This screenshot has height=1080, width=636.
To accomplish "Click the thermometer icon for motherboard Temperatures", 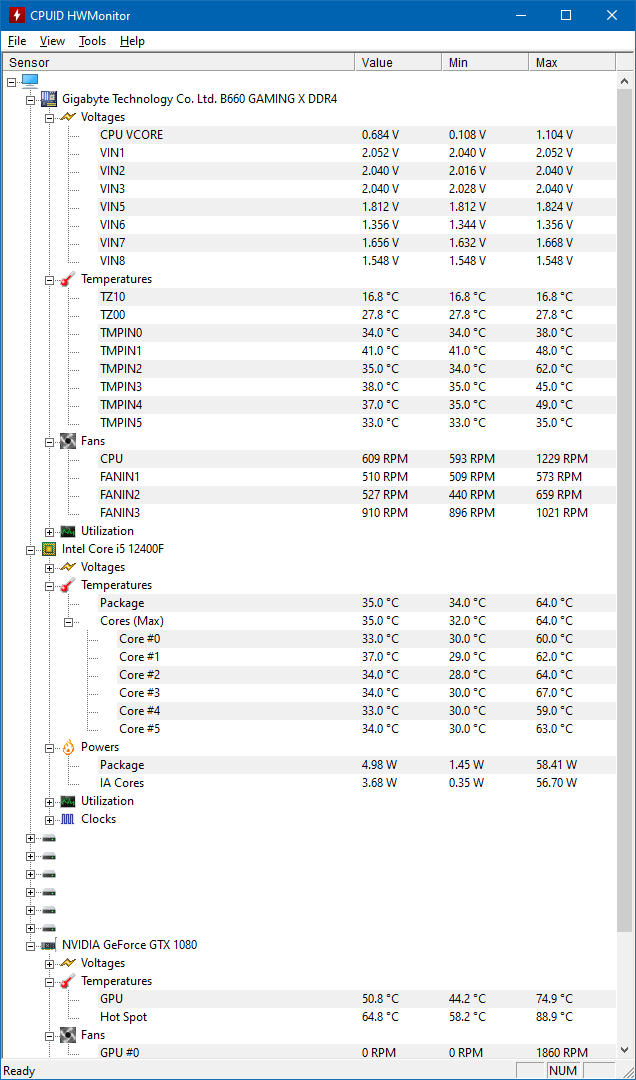I will [67, 279].
